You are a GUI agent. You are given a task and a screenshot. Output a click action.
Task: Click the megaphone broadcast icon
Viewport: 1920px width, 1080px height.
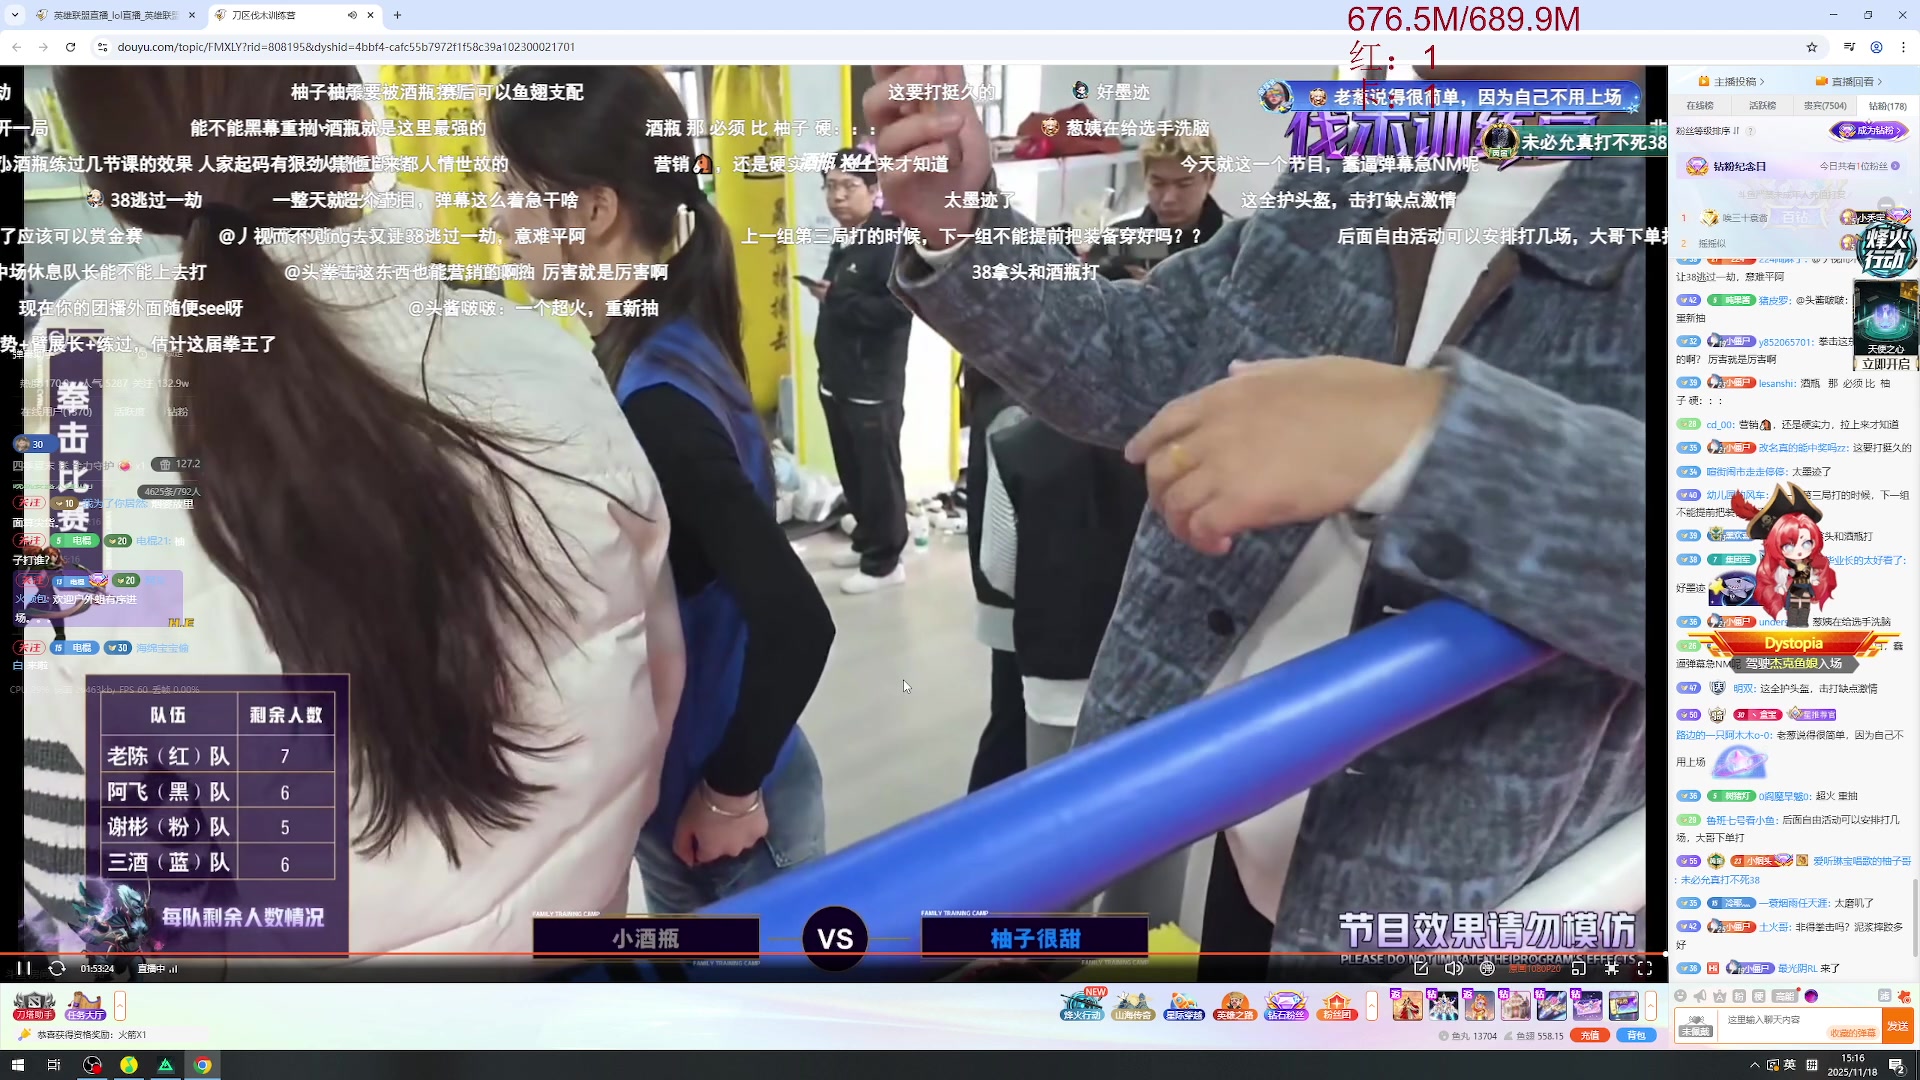[1700, 996]
